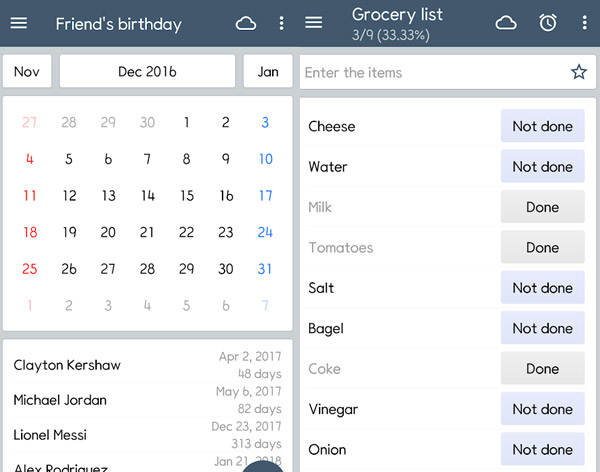This screenshot has height=472, width=600.
Task: Toggle Tomatoes Done button
Action: coord(542,248)
